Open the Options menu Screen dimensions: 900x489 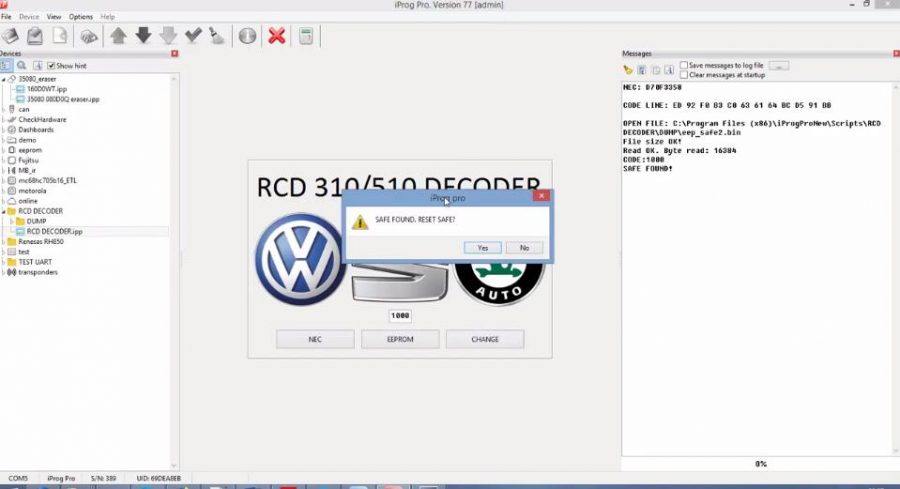(x=81, y=17)
